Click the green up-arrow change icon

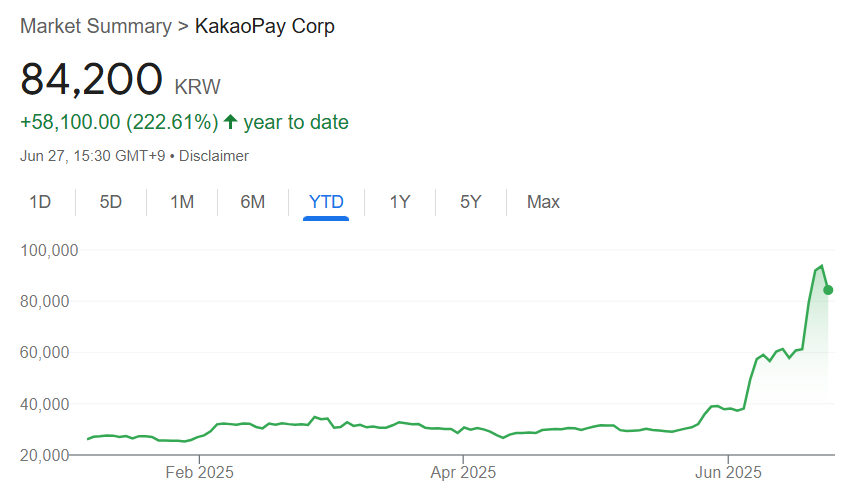coord(230,122)
